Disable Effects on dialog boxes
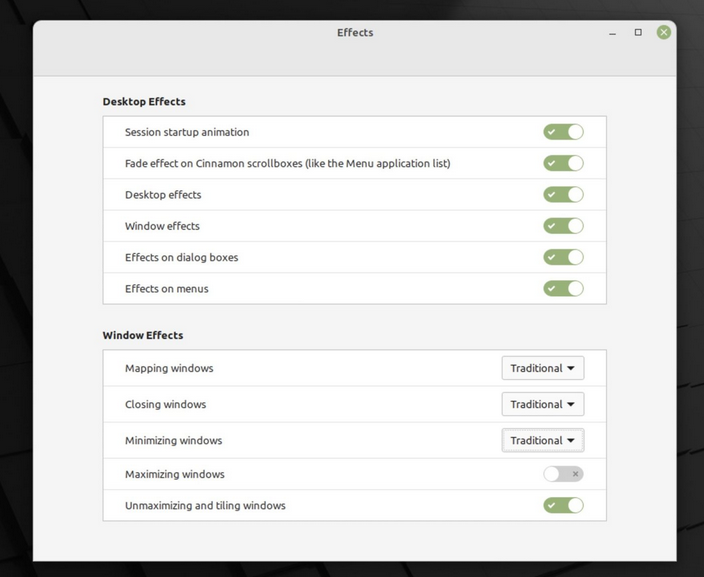This screenshot has width=704, height=577. pos(563,257)
